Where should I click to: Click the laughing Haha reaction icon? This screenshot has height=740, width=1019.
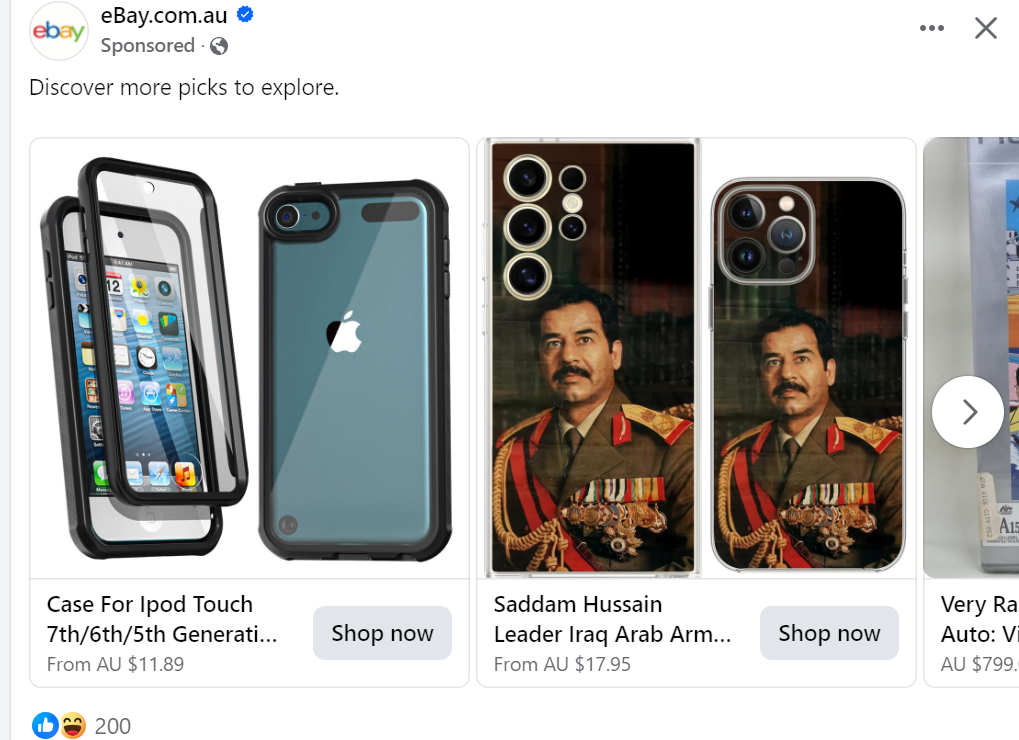pos(73,725)
